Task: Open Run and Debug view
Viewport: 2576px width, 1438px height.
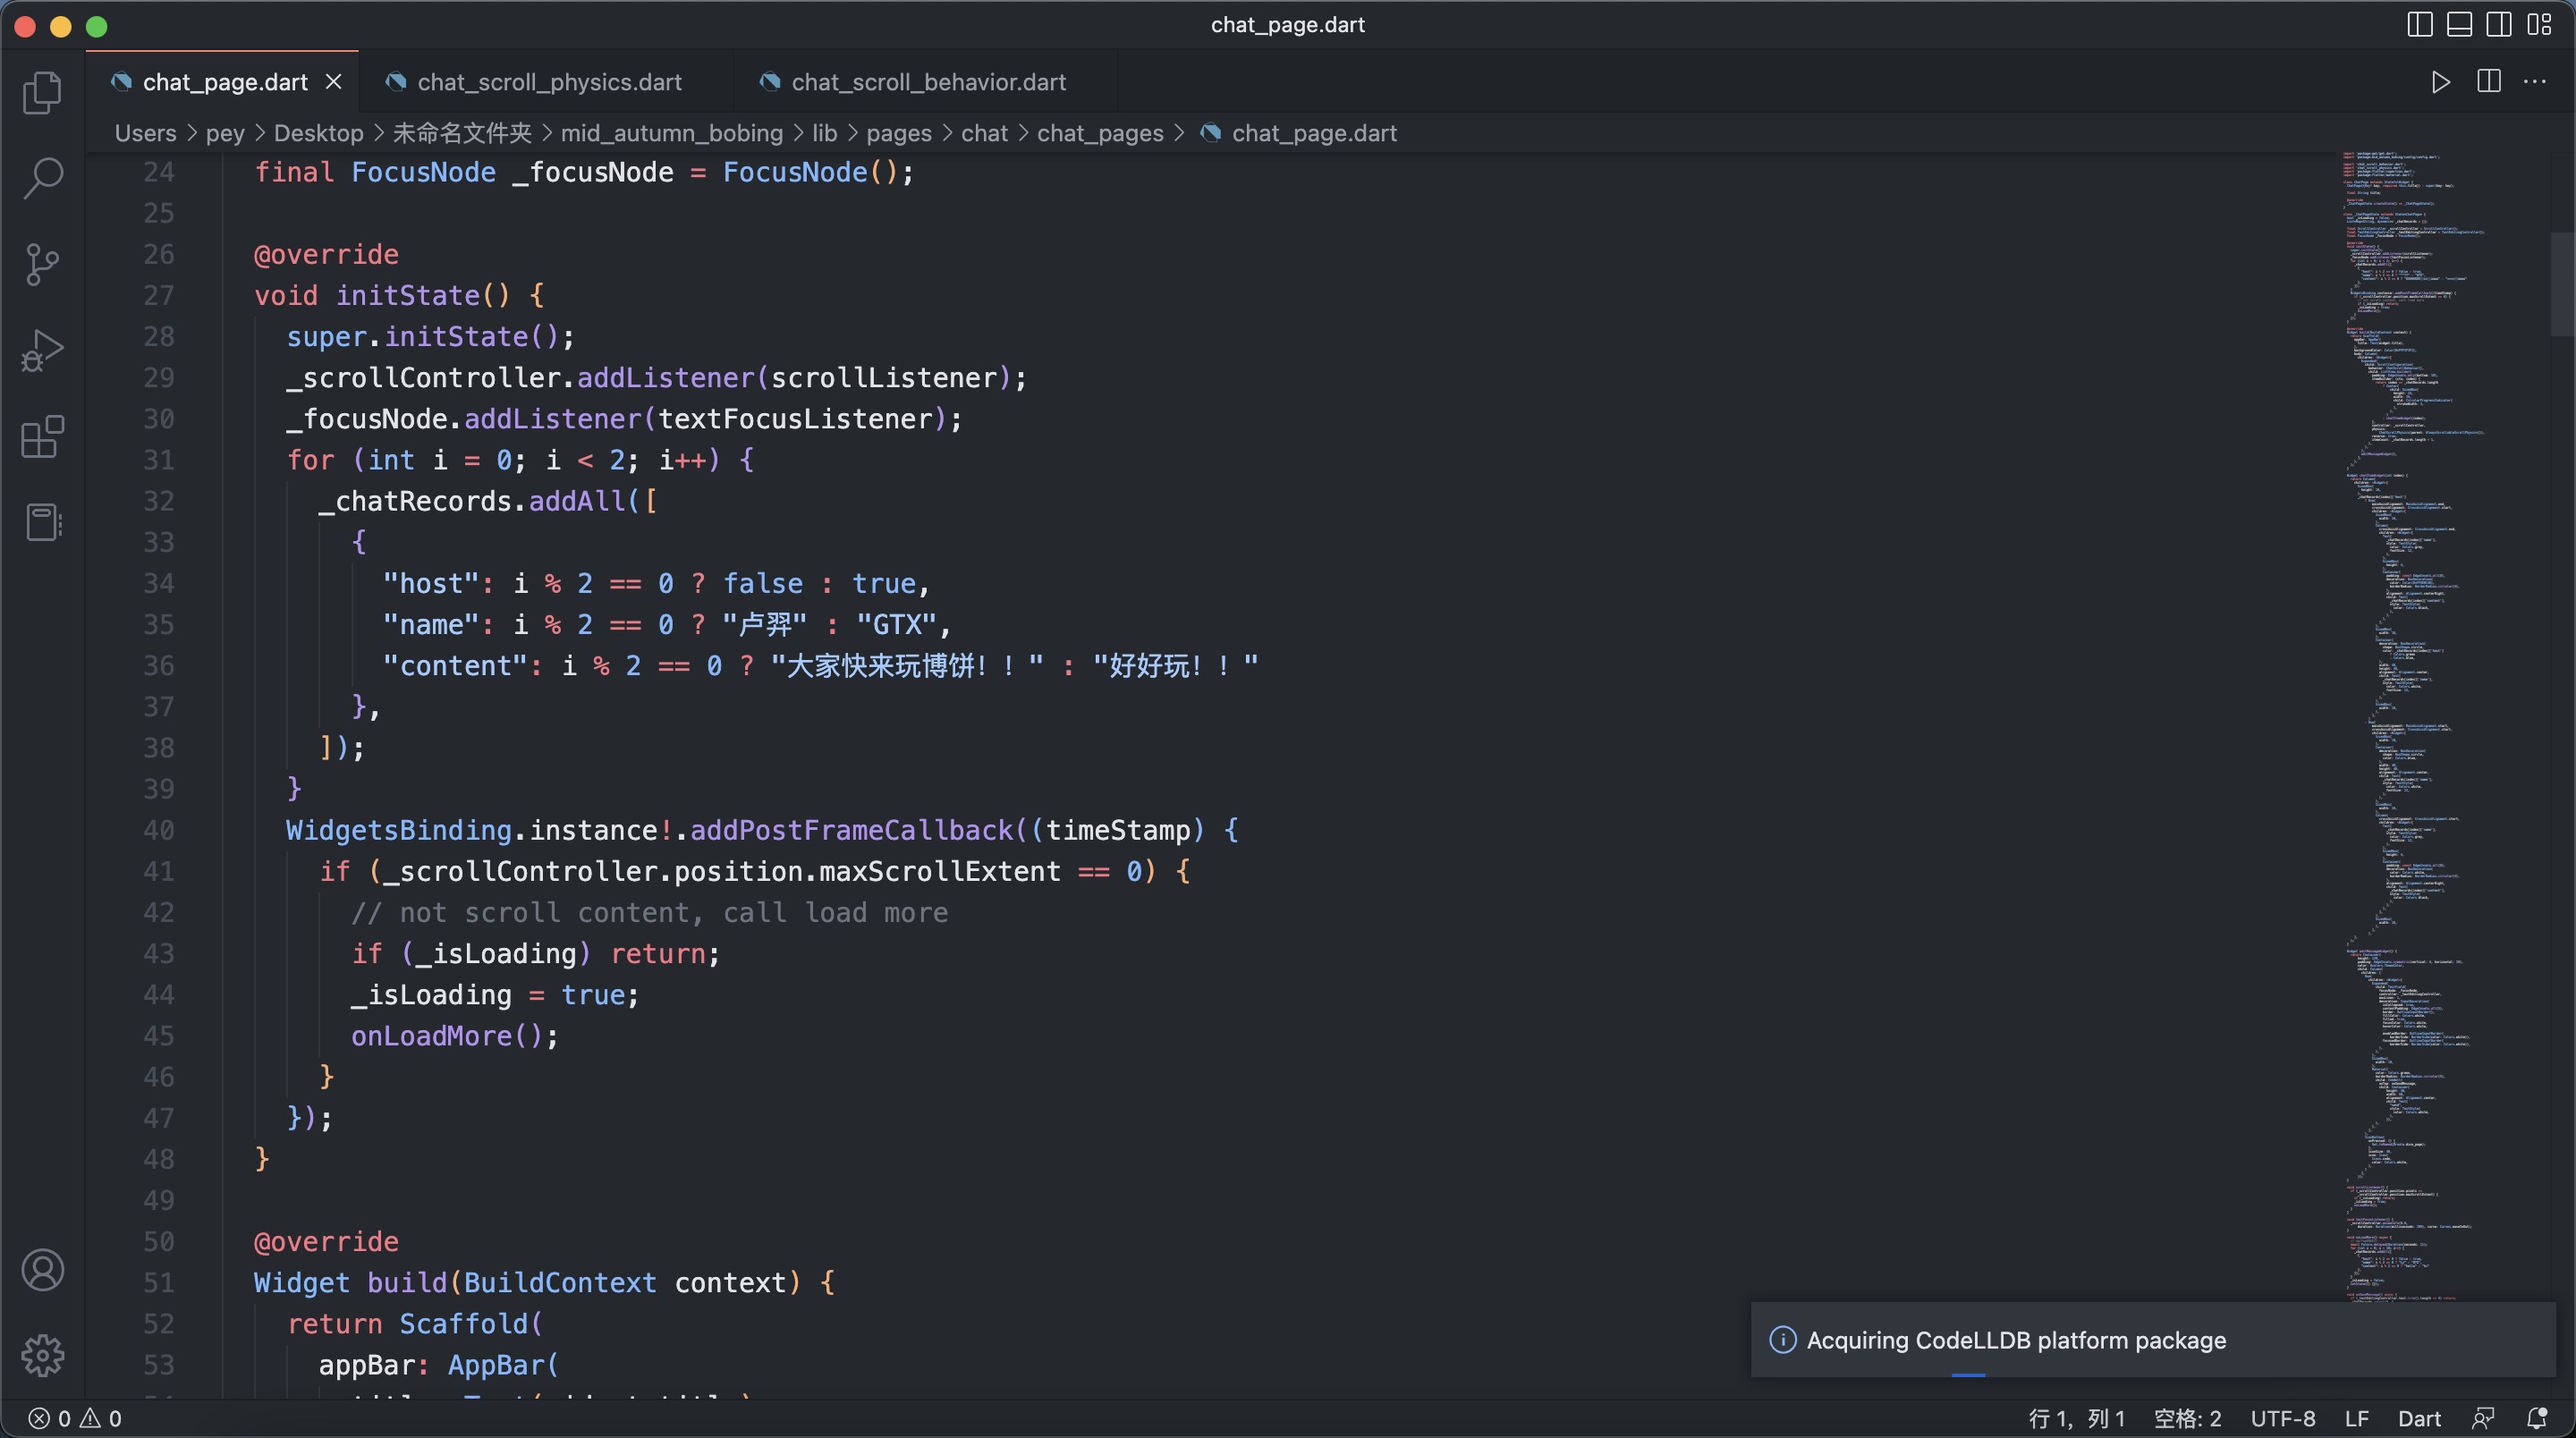Action: pos(42,351)
